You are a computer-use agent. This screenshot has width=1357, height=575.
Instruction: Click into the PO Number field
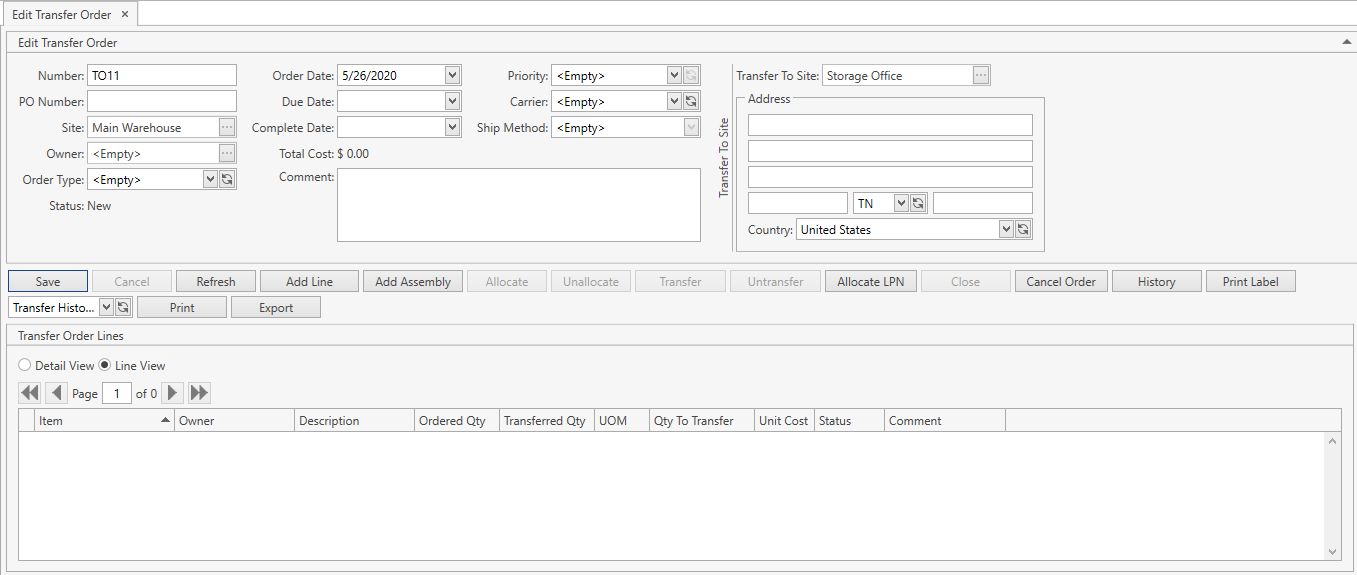tap(162, 102)
